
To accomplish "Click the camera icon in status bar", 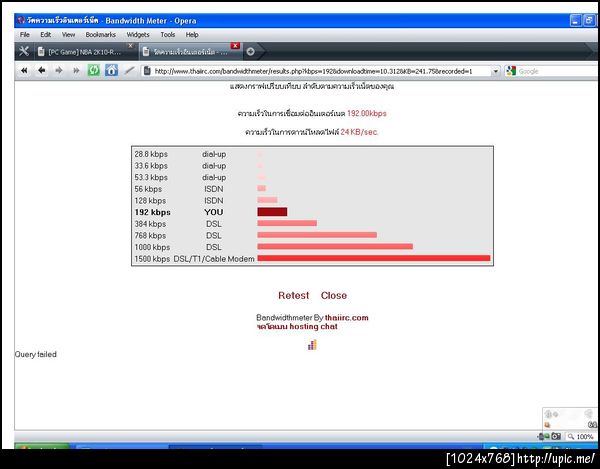I will pyautogui.click(x=556, y=436).
